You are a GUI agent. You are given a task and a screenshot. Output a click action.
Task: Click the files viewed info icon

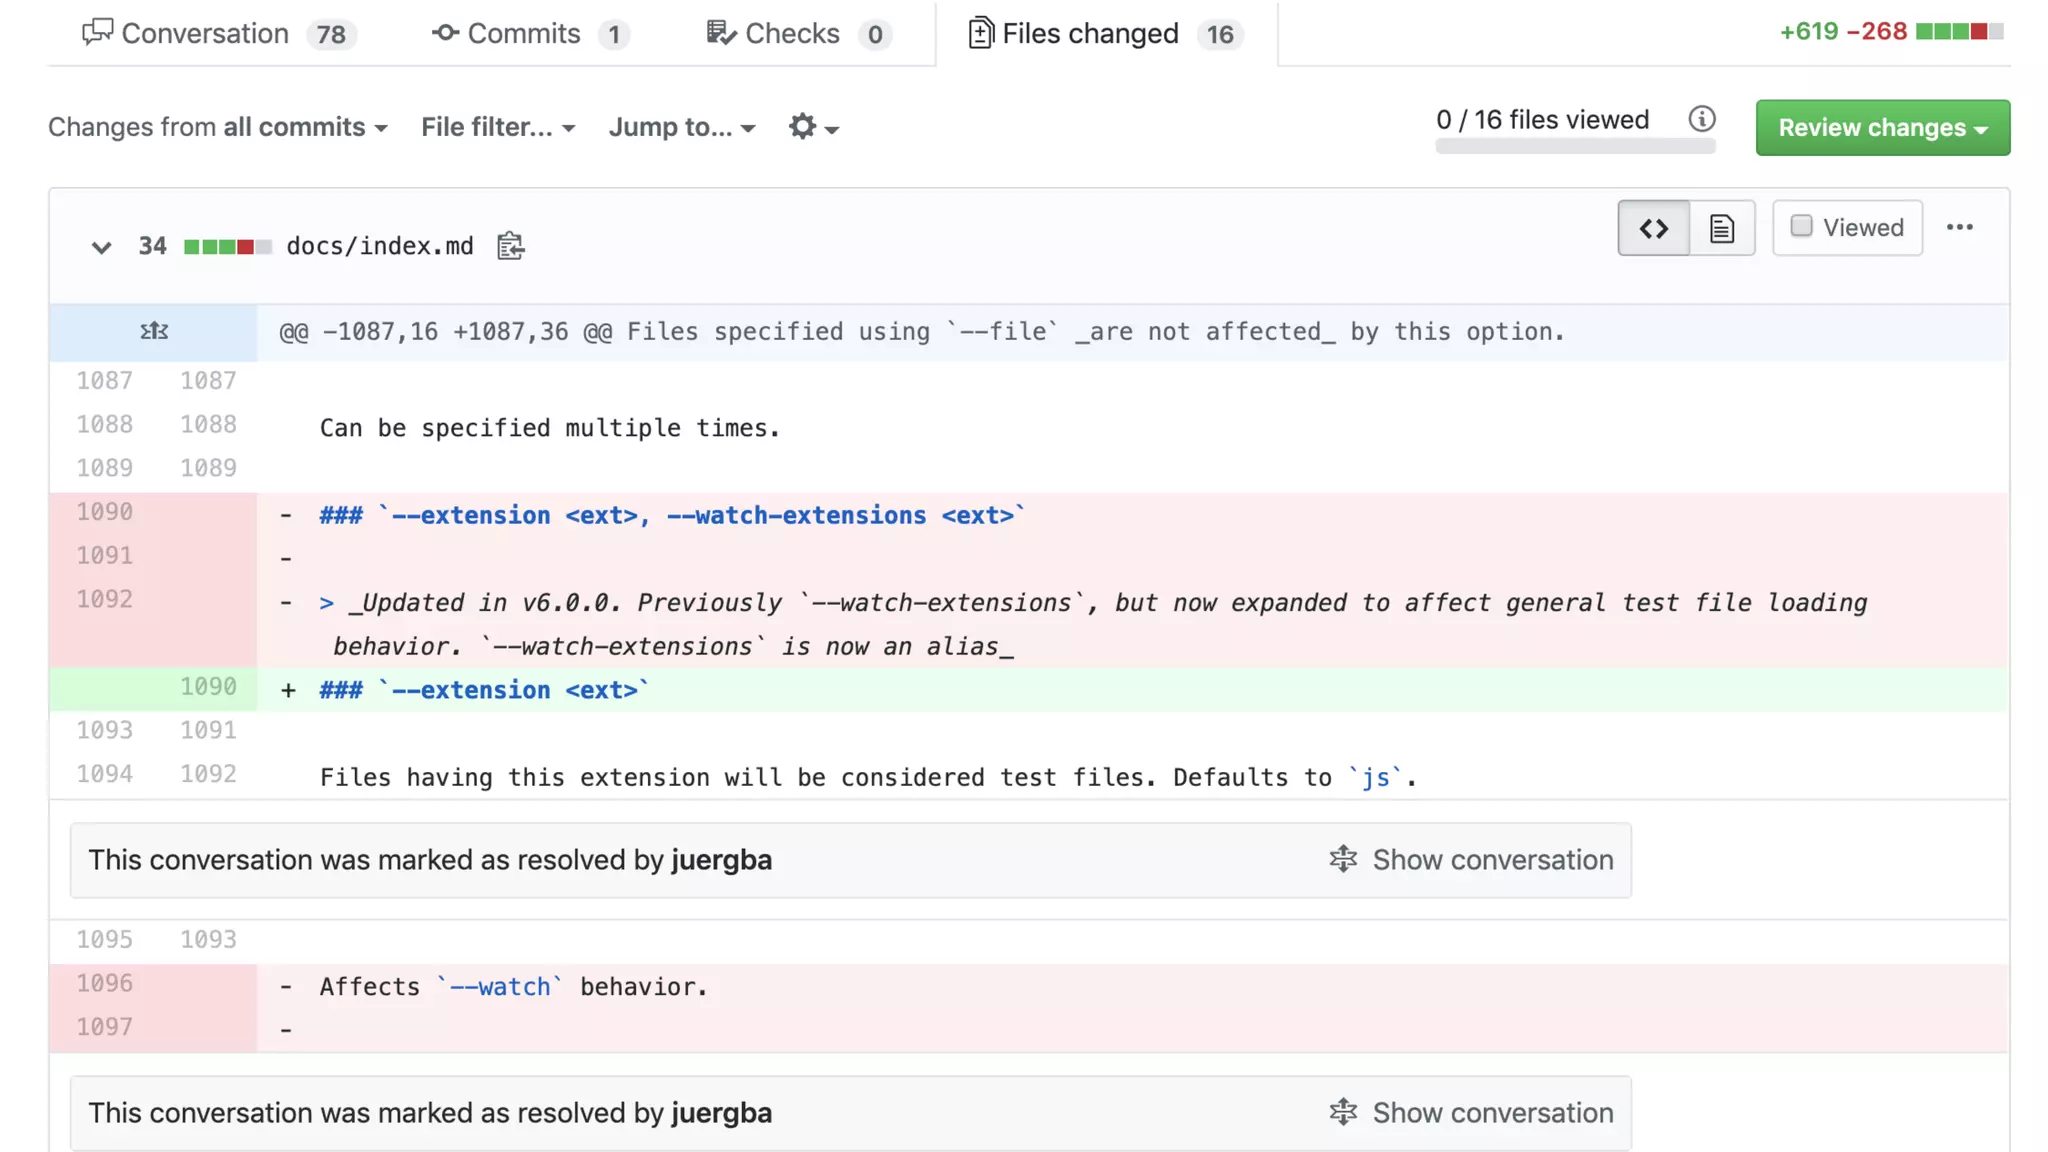pyautogui.click(x=1702, y=120)
